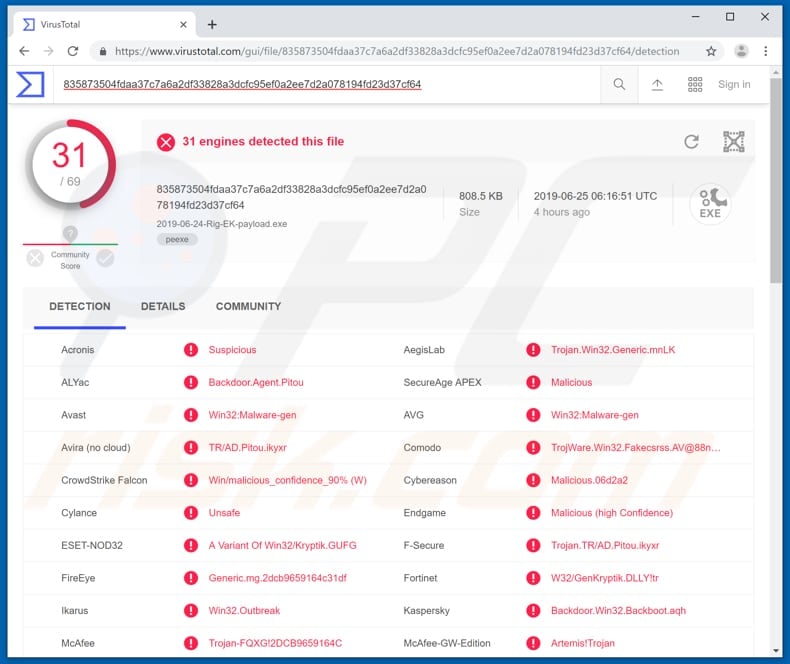Viewport: 790px width, 664px height.
Task: Close the VirusTotal tab
Action: [183, 25]
